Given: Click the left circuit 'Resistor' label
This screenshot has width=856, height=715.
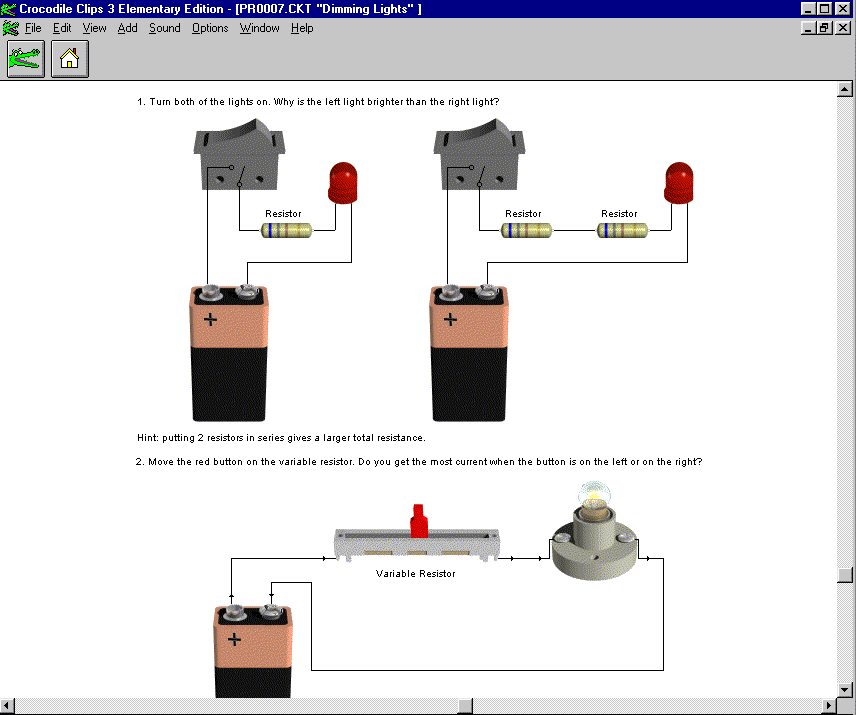Looking at the screenshot, I should point(283,213).
